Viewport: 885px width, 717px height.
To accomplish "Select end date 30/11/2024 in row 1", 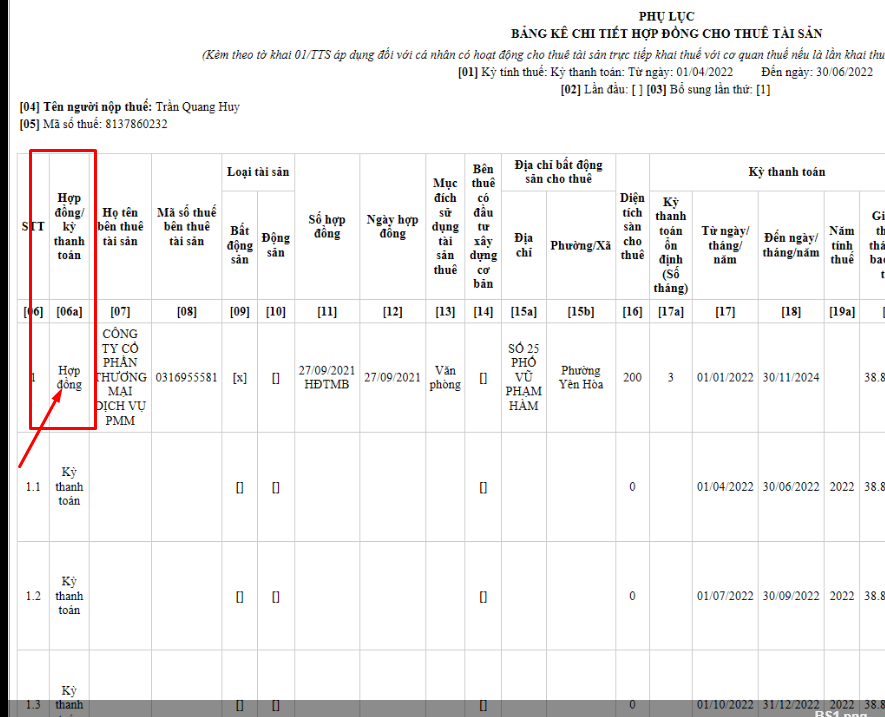I will pyautogui.click(x=791, y=378).
